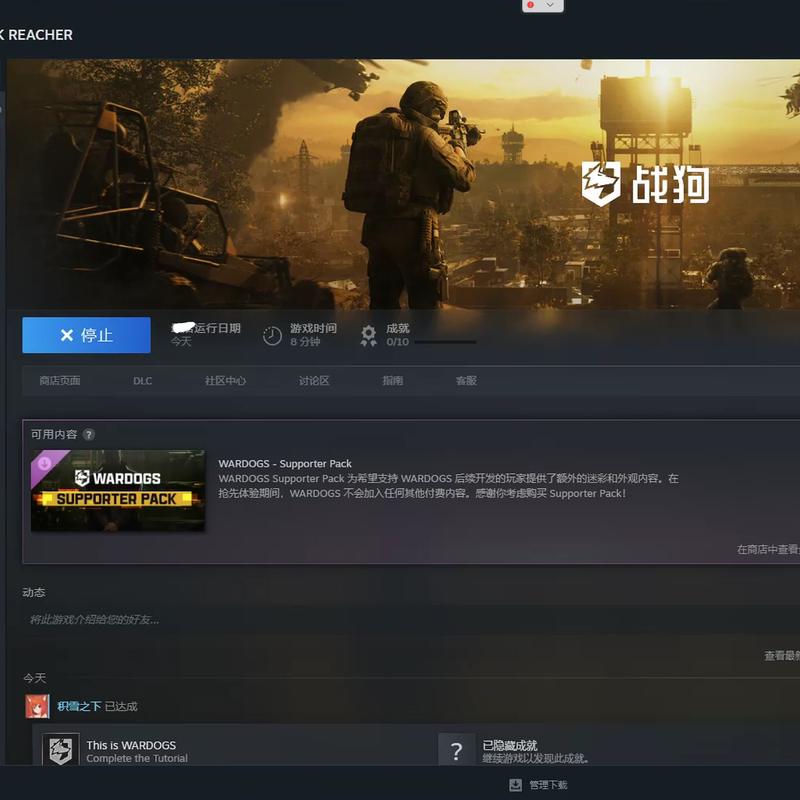800x800 pixels.
Task: Go to 社区中心 community hub
Action: click(x=225, y=381)
